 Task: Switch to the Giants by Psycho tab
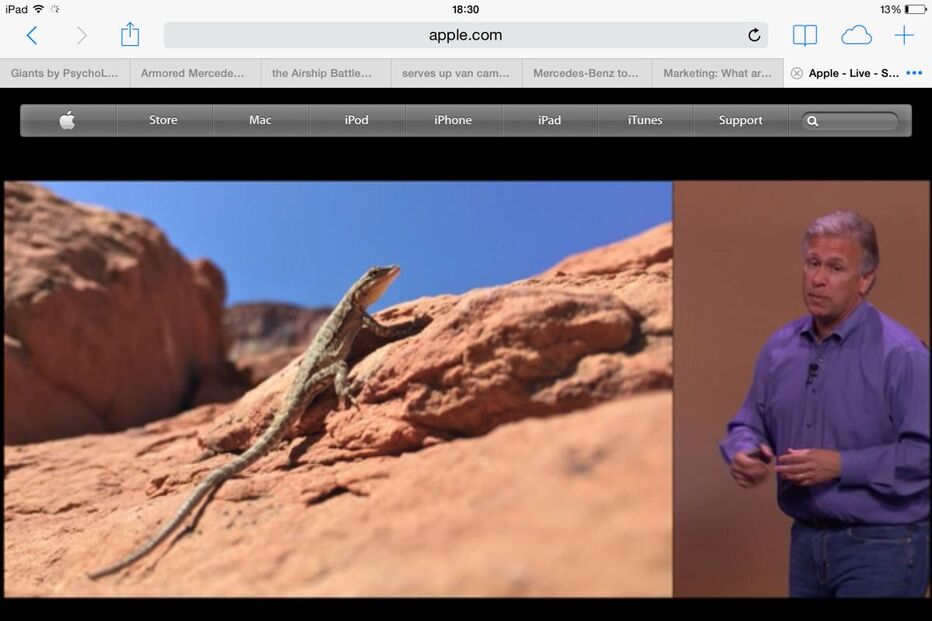point(65,73)
